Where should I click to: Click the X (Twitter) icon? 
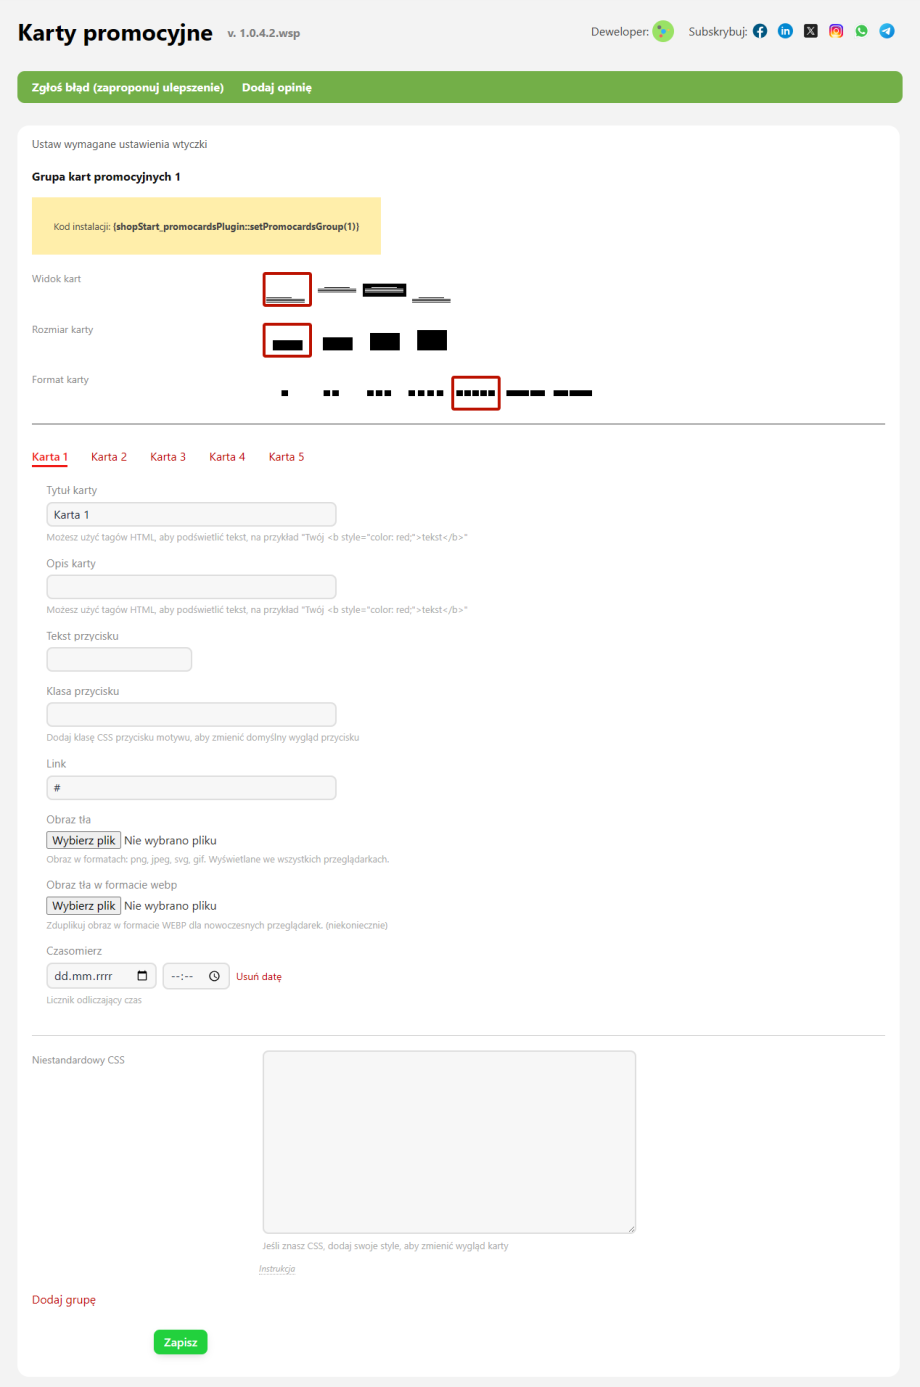811,31
